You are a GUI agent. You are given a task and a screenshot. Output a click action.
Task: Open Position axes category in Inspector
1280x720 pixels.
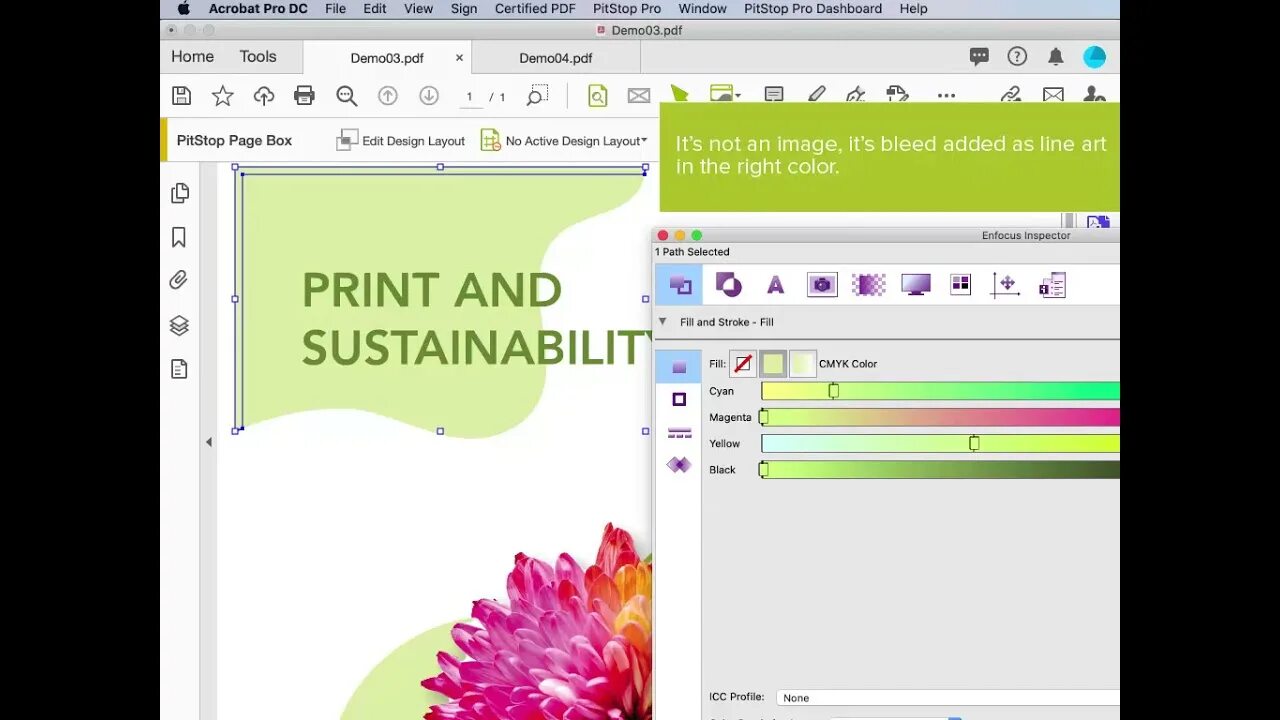coord(1005,285)
